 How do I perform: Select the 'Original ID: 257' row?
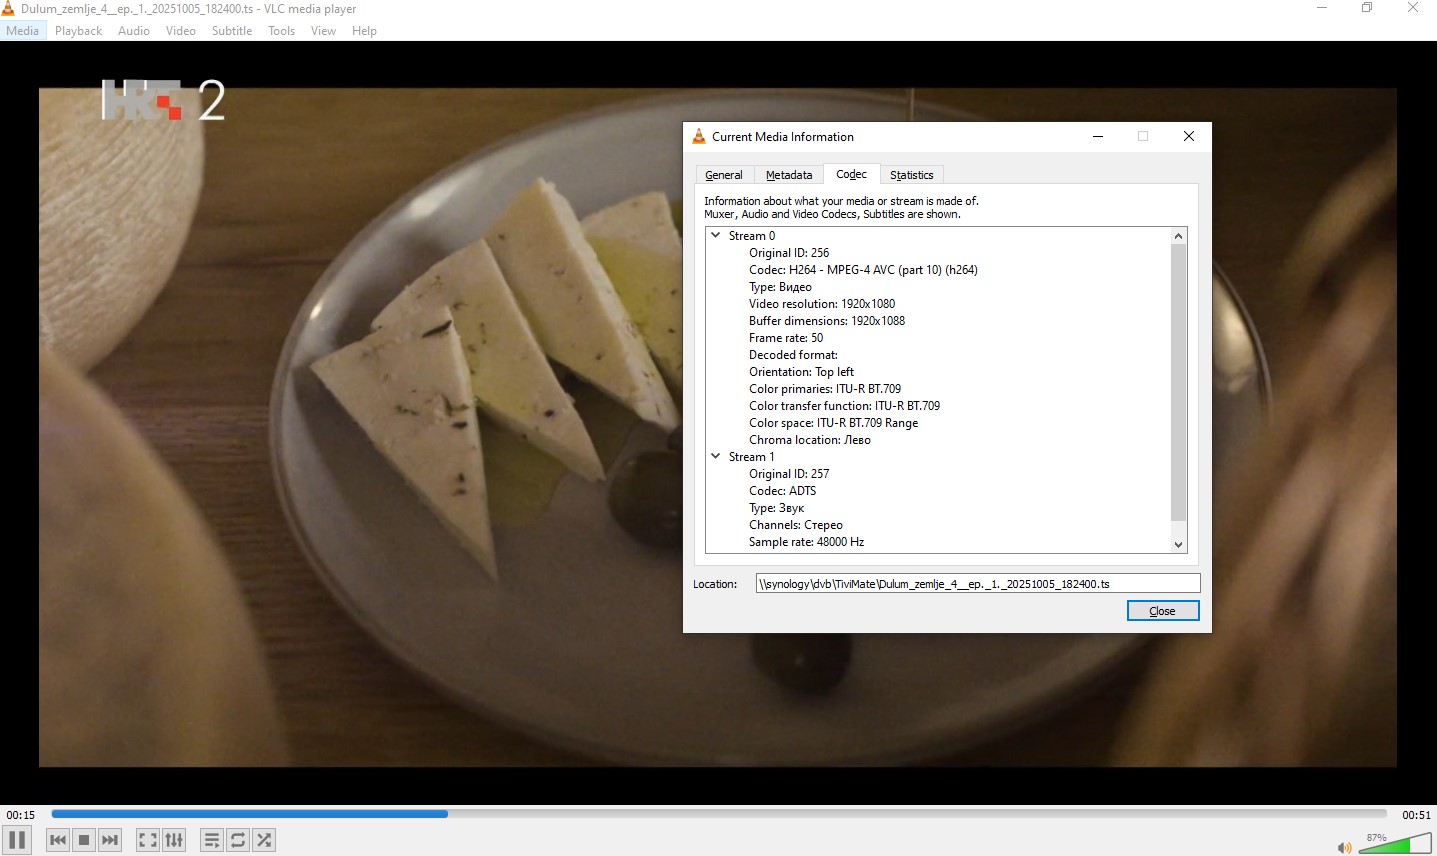click(789, 474)
